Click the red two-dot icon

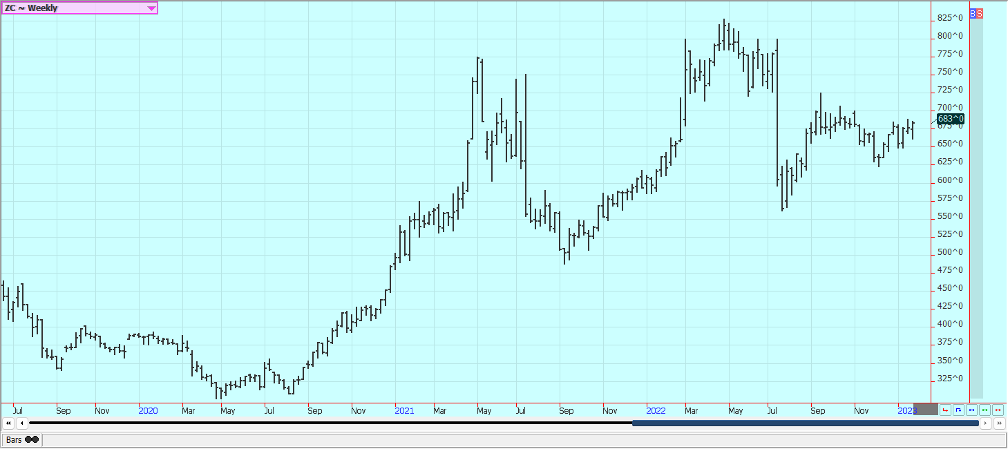(998, 410)
